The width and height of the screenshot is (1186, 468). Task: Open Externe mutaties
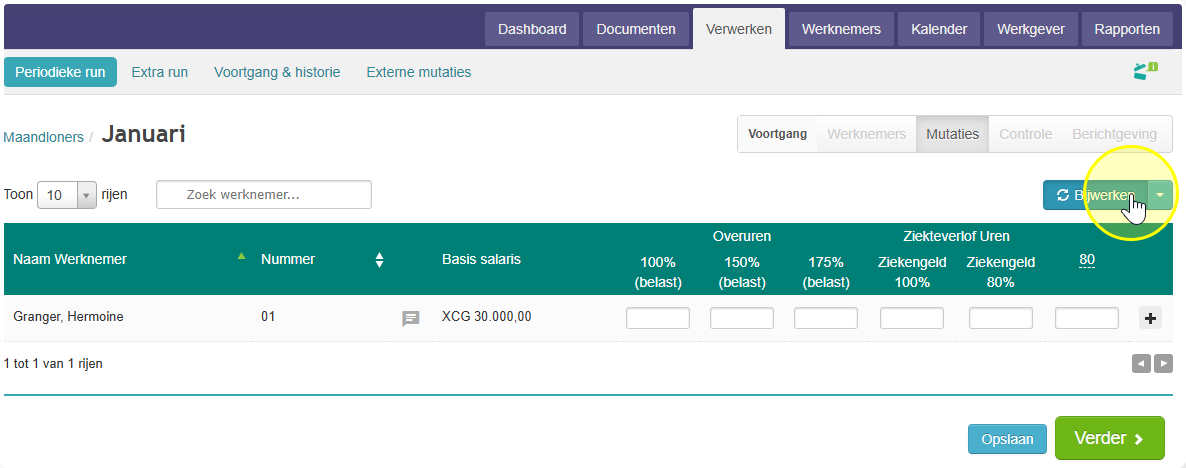point(419,73)
